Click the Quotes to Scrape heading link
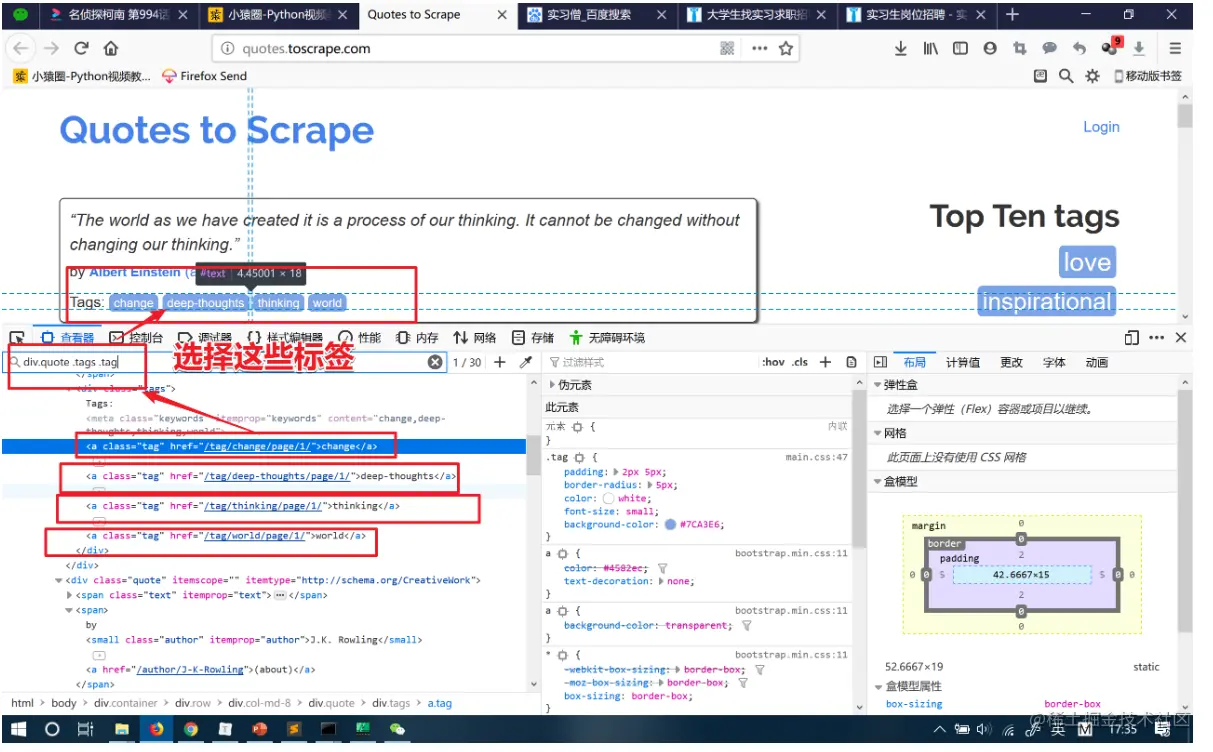Screen dimensions: 1213x752 pyautogui.click(x=216, y=130)
